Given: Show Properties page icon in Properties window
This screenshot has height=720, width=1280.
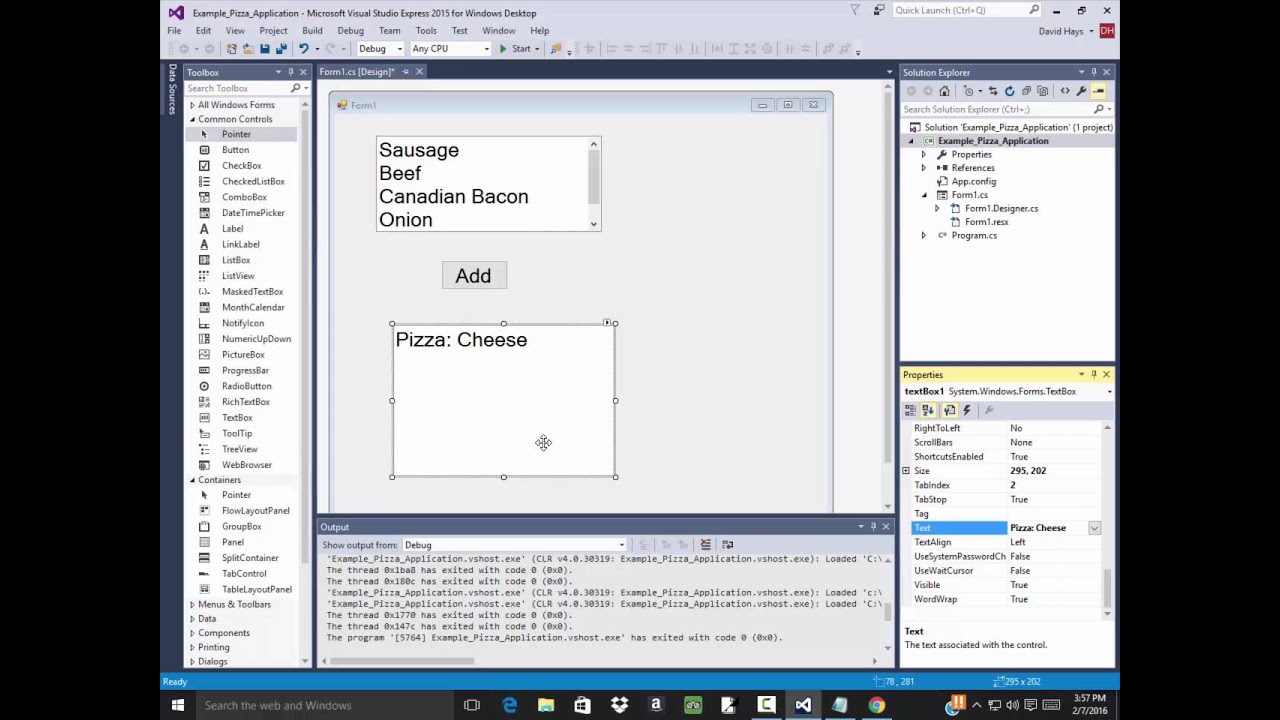Looking at the screenshot, I should (950, 410).
